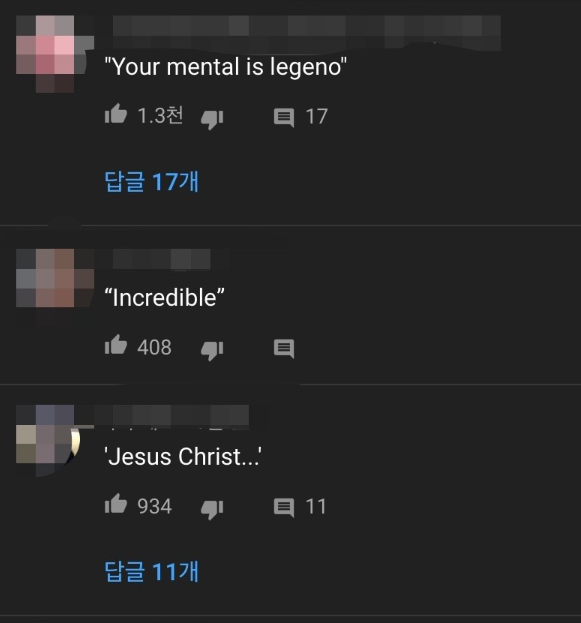Select blurred username above "Your mental is legeno"

(x=306, y=33)
